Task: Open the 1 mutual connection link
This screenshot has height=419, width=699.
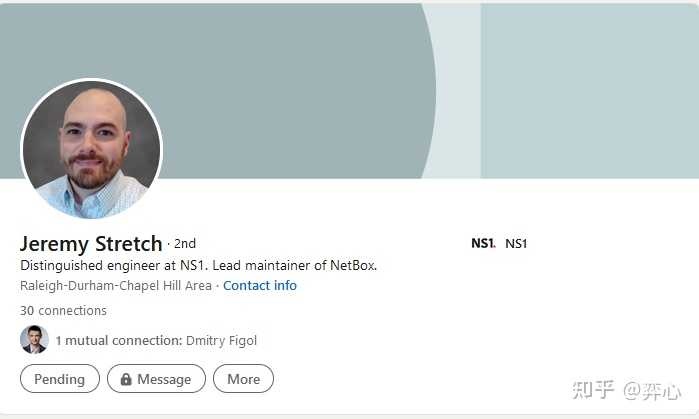Action: coord(119,340)
